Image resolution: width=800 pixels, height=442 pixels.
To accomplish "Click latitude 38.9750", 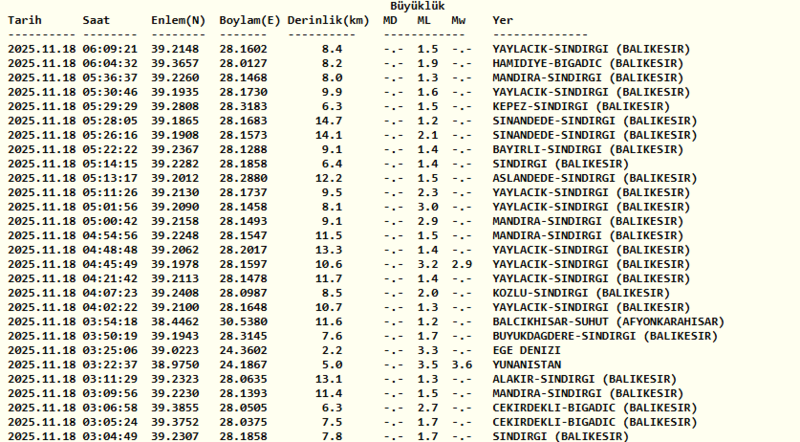I will pos(175,364).
